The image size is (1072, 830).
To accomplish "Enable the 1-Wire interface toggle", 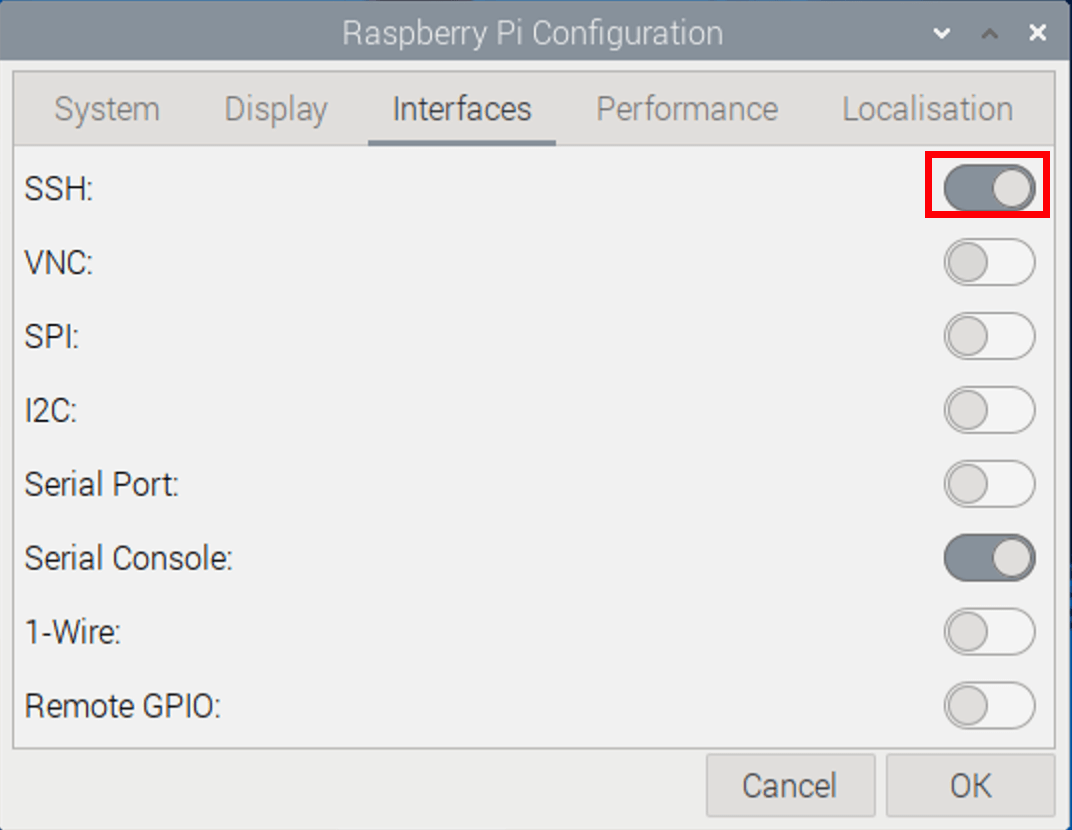I will pos(989,632).
